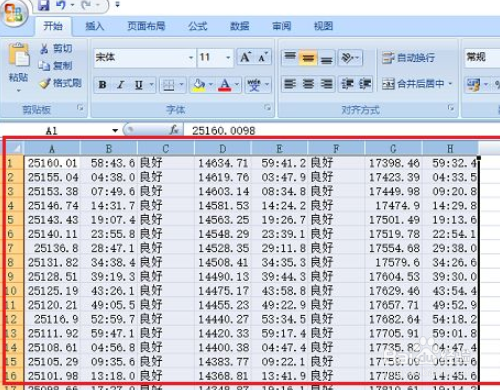Image resolution: width=500 pixels, height=390 pixels.
Task: Click the font size box showing 11
Action: pyautogui.click(x=211, y=58)
